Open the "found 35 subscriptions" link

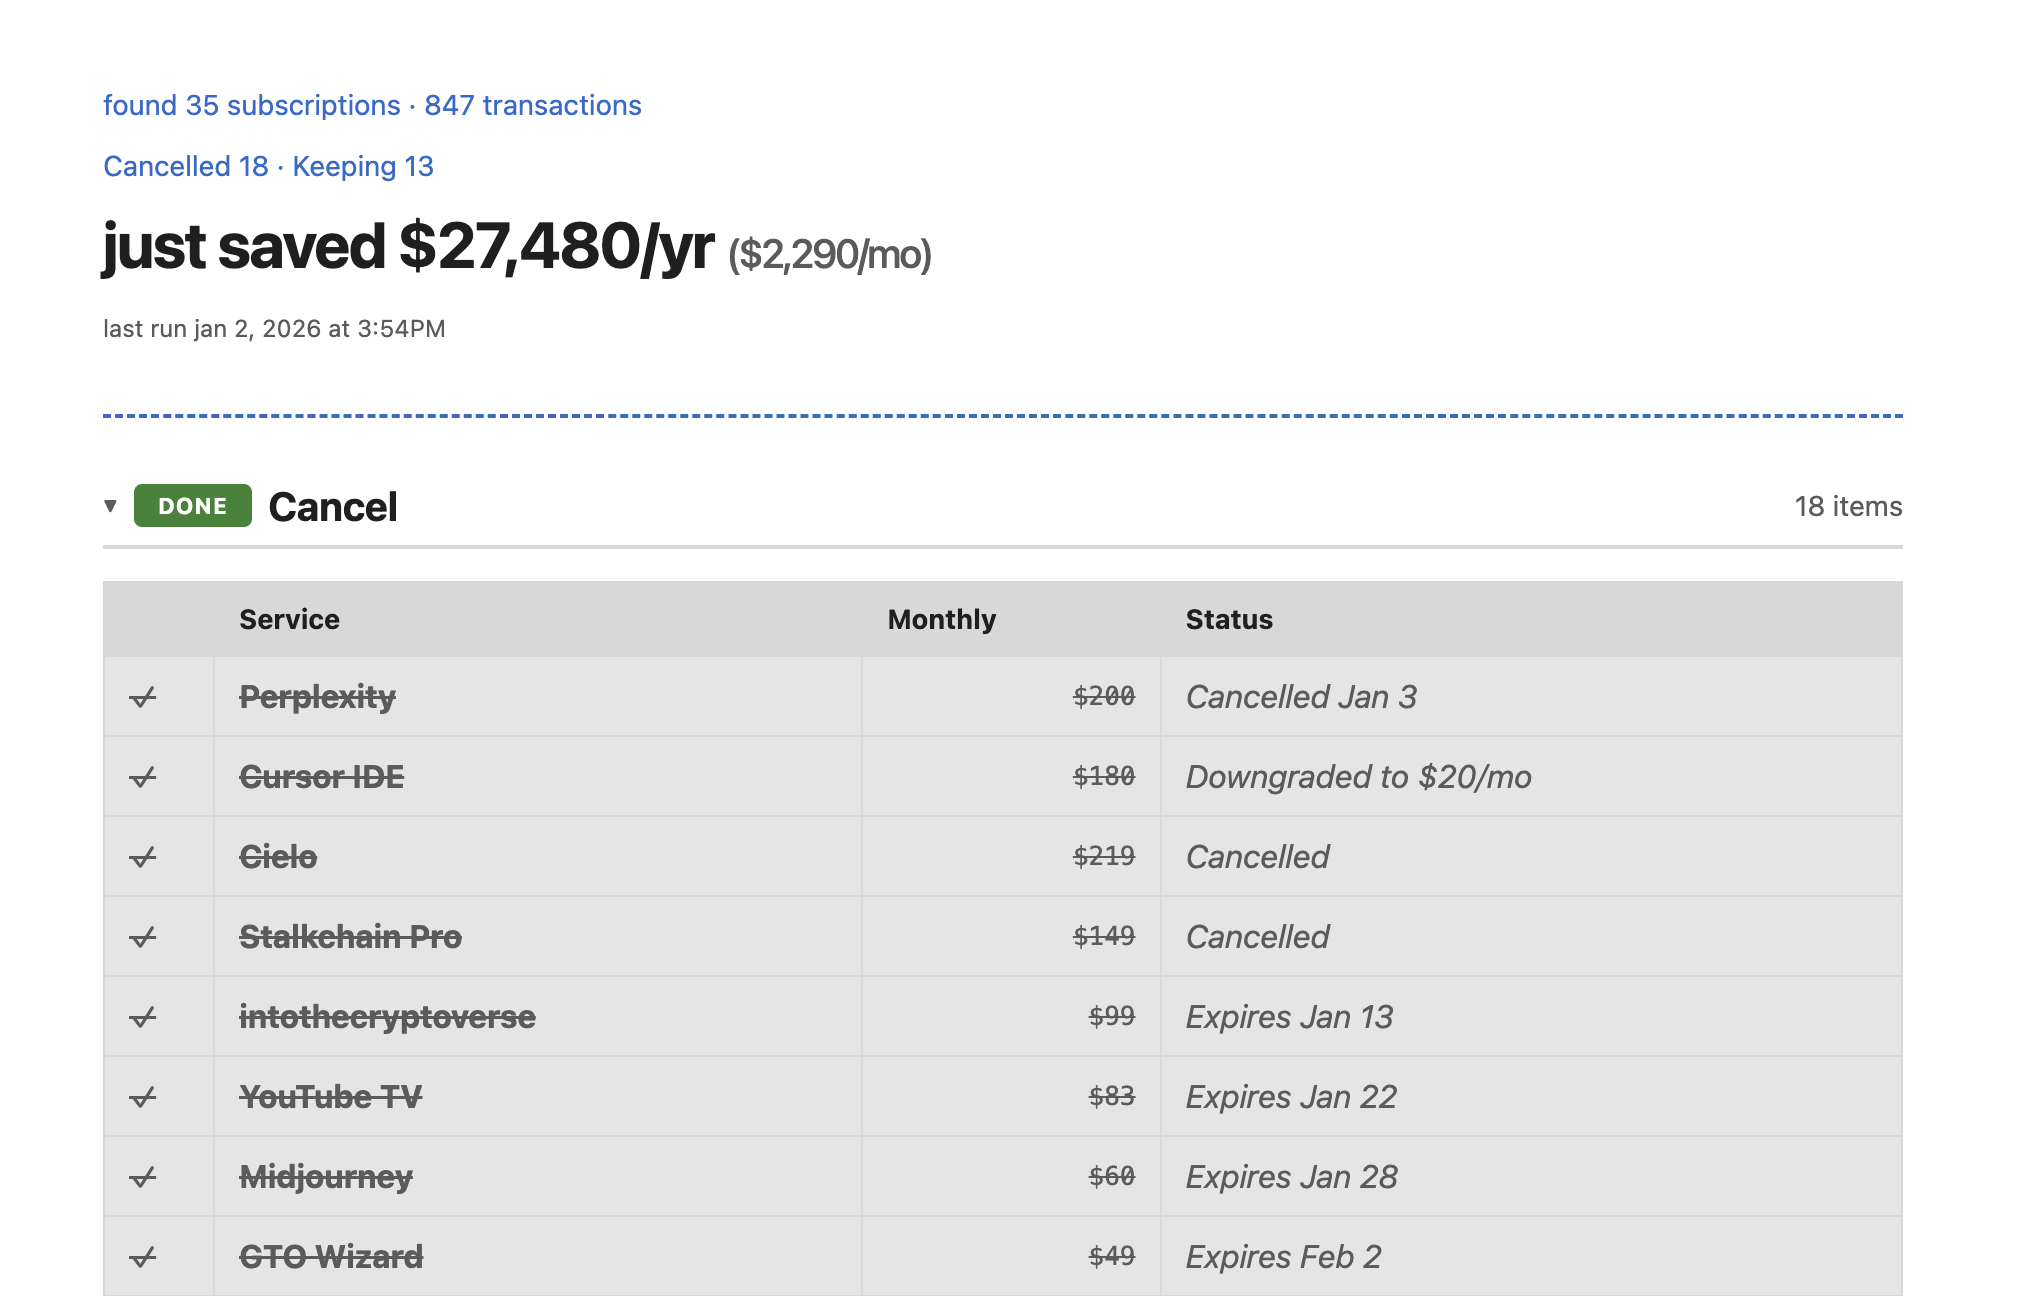[252, 105]
